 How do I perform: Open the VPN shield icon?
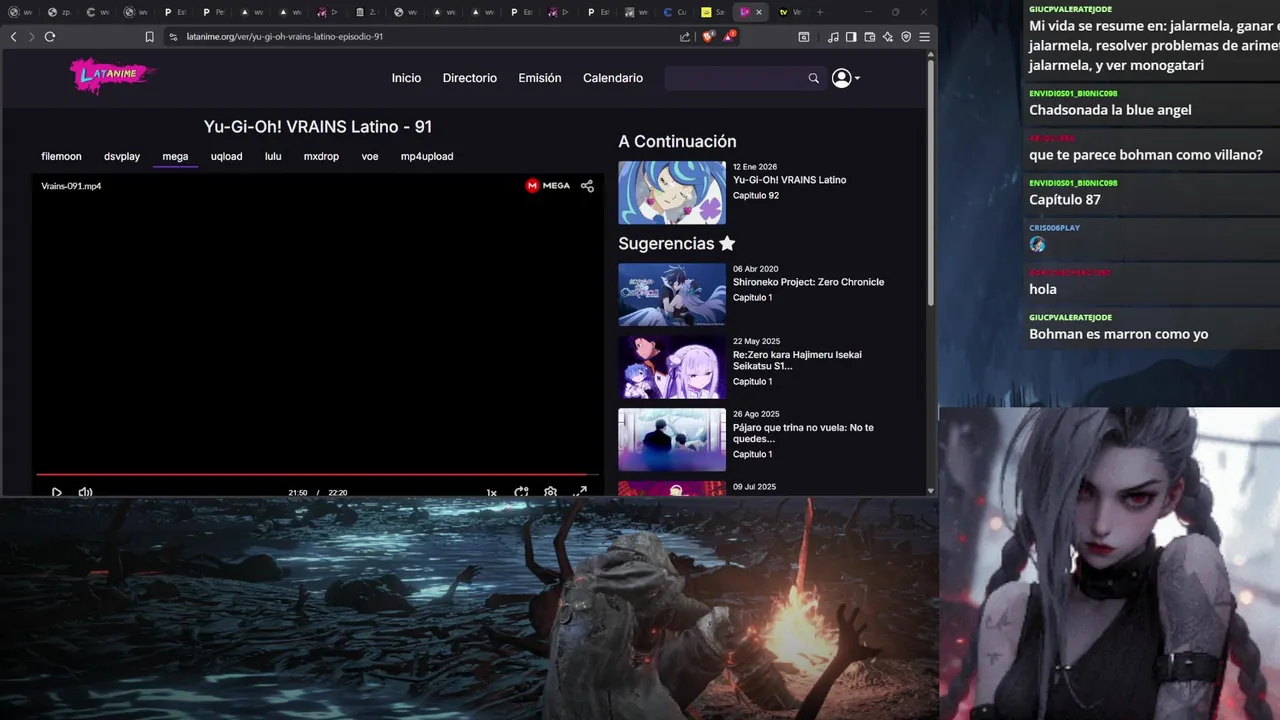(x=906, y=37)
